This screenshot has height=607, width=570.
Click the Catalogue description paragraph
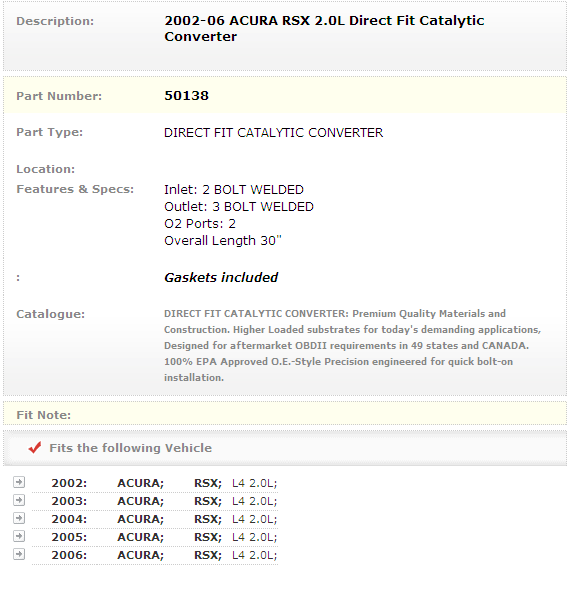[352, 345]
